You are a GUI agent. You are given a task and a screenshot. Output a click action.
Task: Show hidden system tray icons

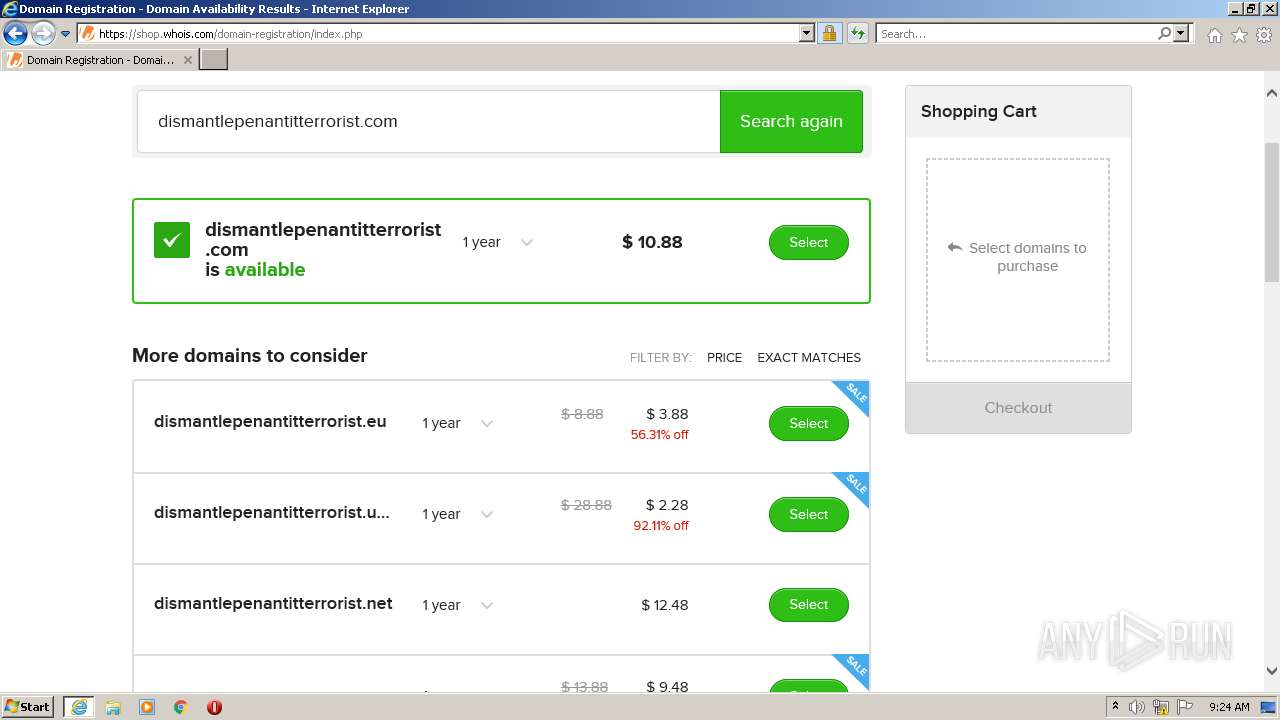click(1115, 706)
